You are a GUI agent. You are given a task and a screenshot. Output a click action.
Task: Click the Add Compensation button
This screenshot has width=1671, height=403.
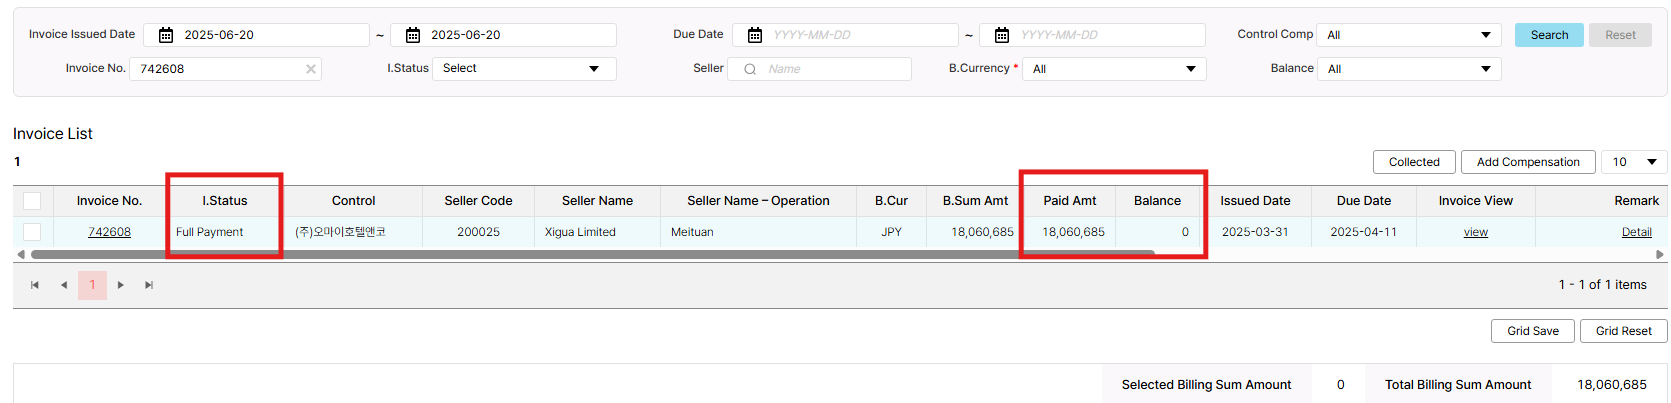tap(1528, 162)
